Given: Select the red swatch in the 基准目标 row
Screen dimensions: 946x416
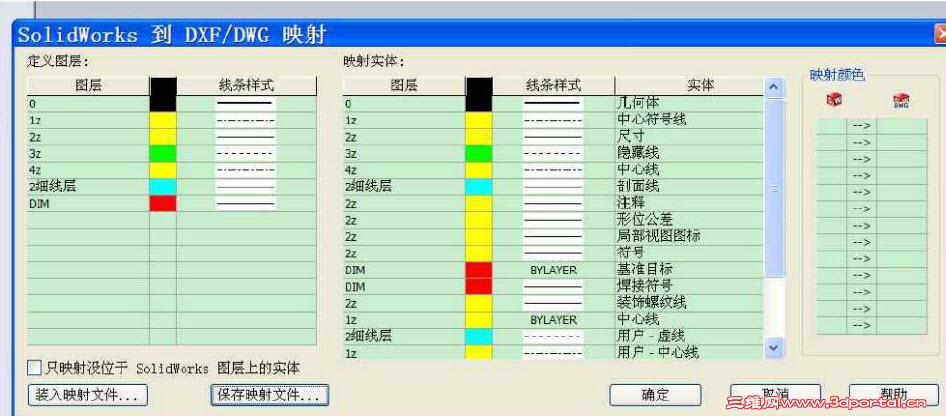Looking at the screenshot, I should (x=479, y=270).
